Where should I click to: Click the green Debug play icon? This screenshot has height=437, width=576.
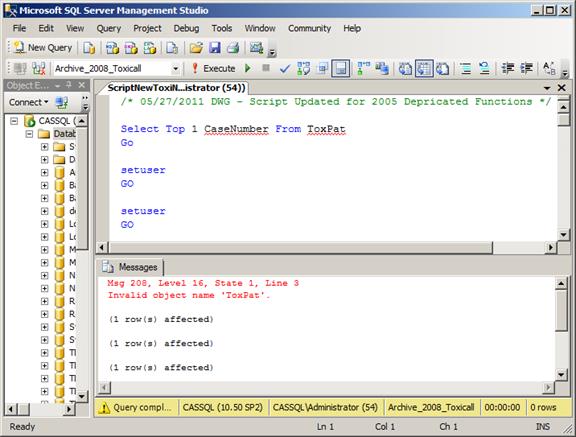pyautogui.click(x=248, y=68)
